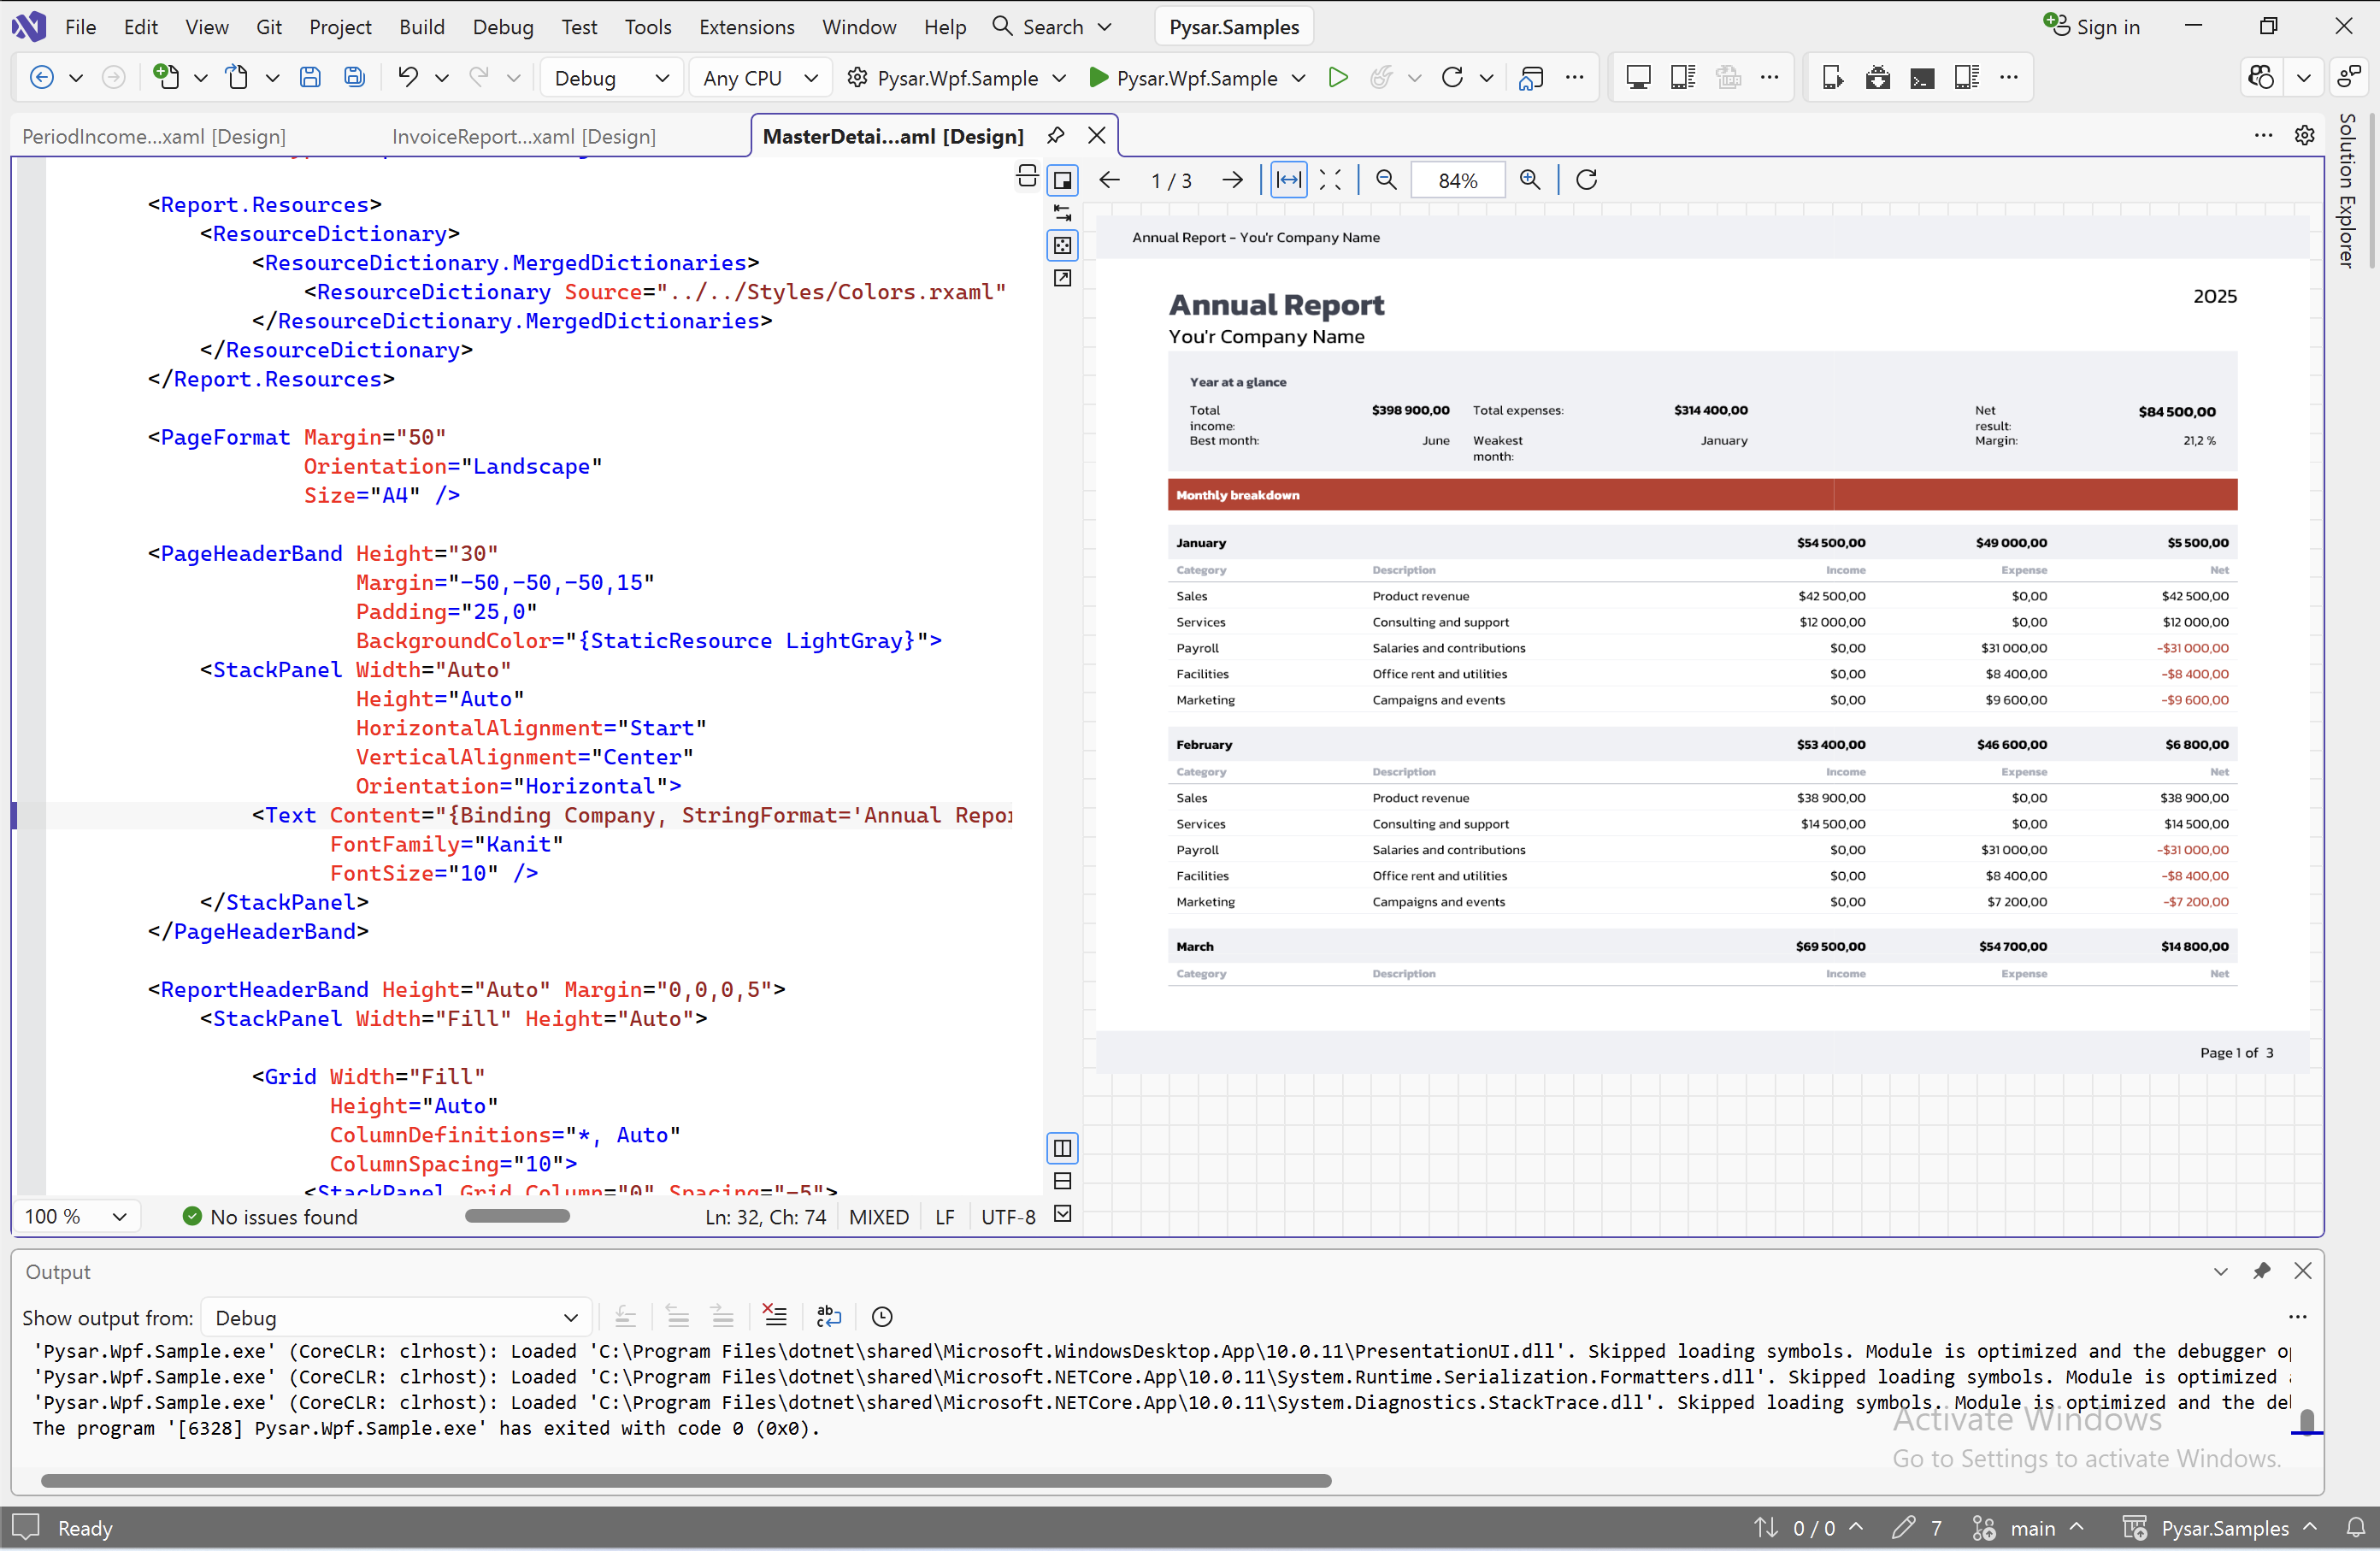Image resolution: width=2380 pixels, height=1551 pixels.
Task: Undo the last action
Action: (407, 77)
